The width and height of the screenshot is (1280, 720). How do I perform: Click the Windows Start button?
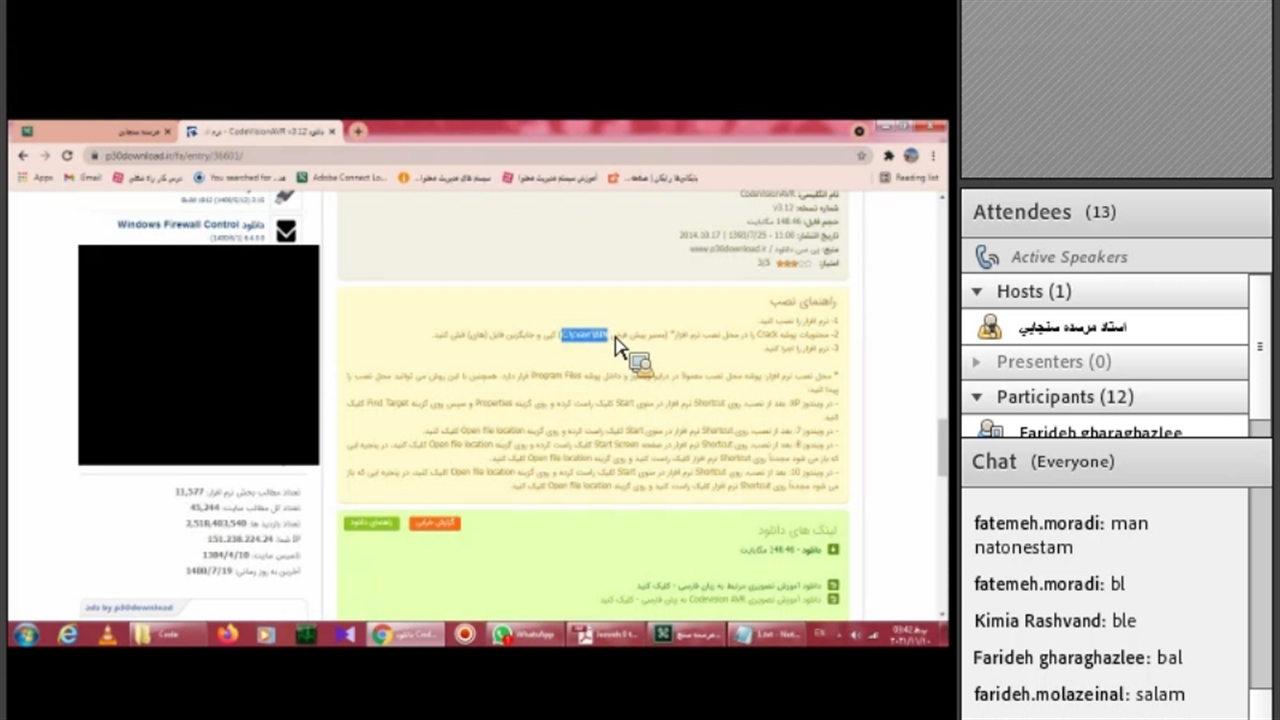coord(26,635)
